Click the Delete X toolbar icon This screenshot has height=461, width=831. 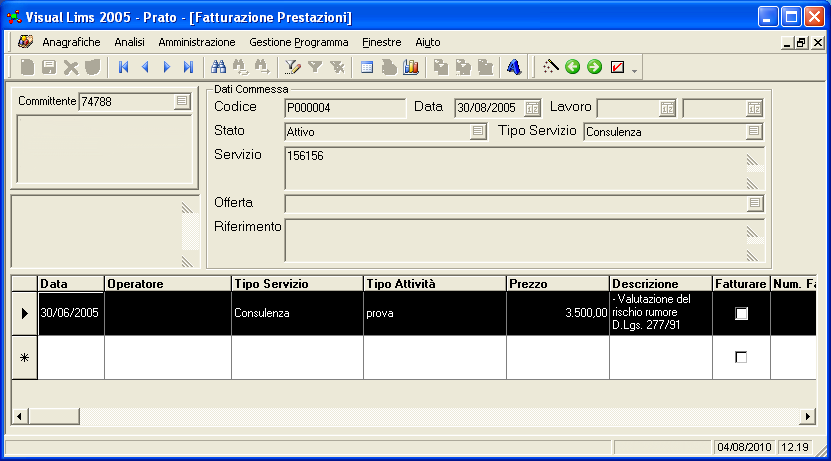[x=70, y=67]
